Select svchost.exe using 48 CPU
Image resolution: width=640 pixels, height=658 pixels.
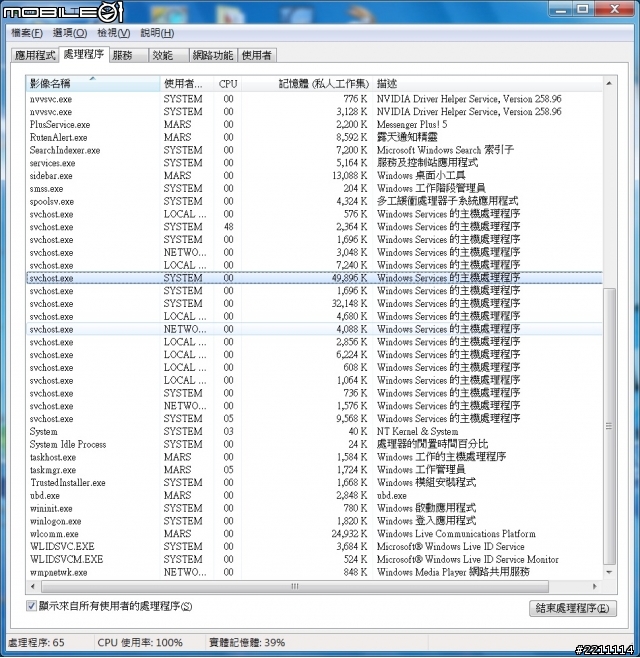314,227
